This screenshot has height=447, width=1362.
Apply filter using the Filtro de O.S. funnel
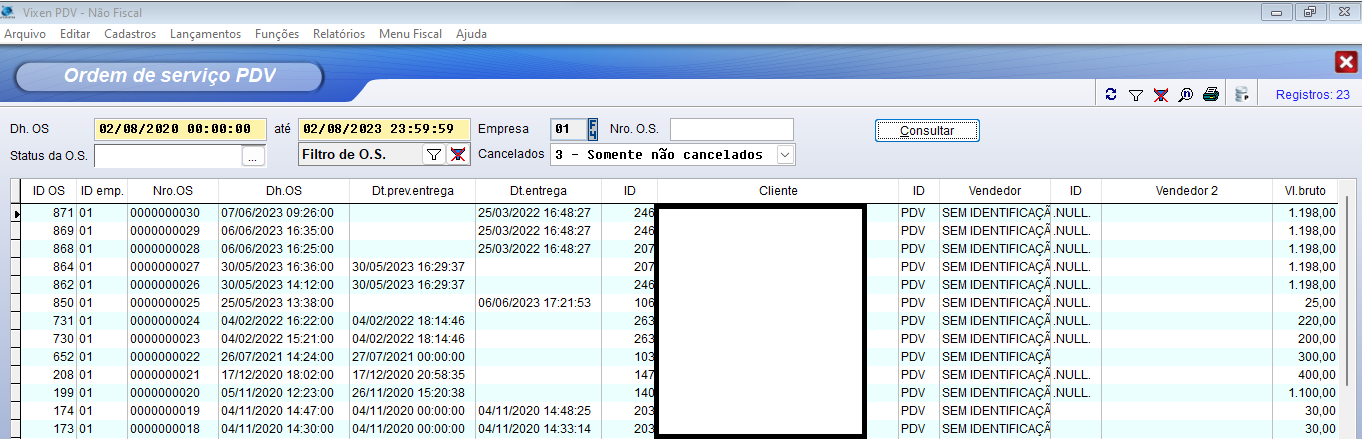click(x=434, y=155)
